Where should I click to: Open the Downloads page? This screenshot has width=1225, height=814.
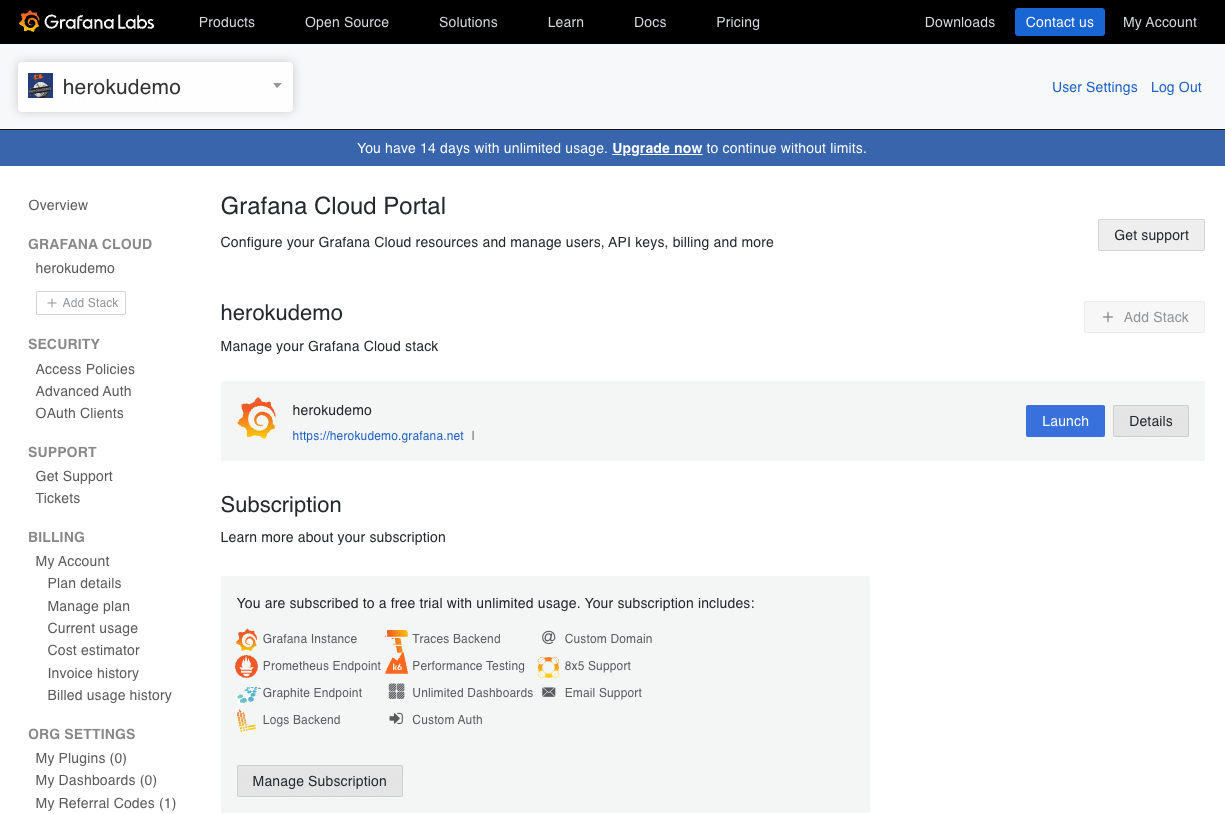[960, 22]
